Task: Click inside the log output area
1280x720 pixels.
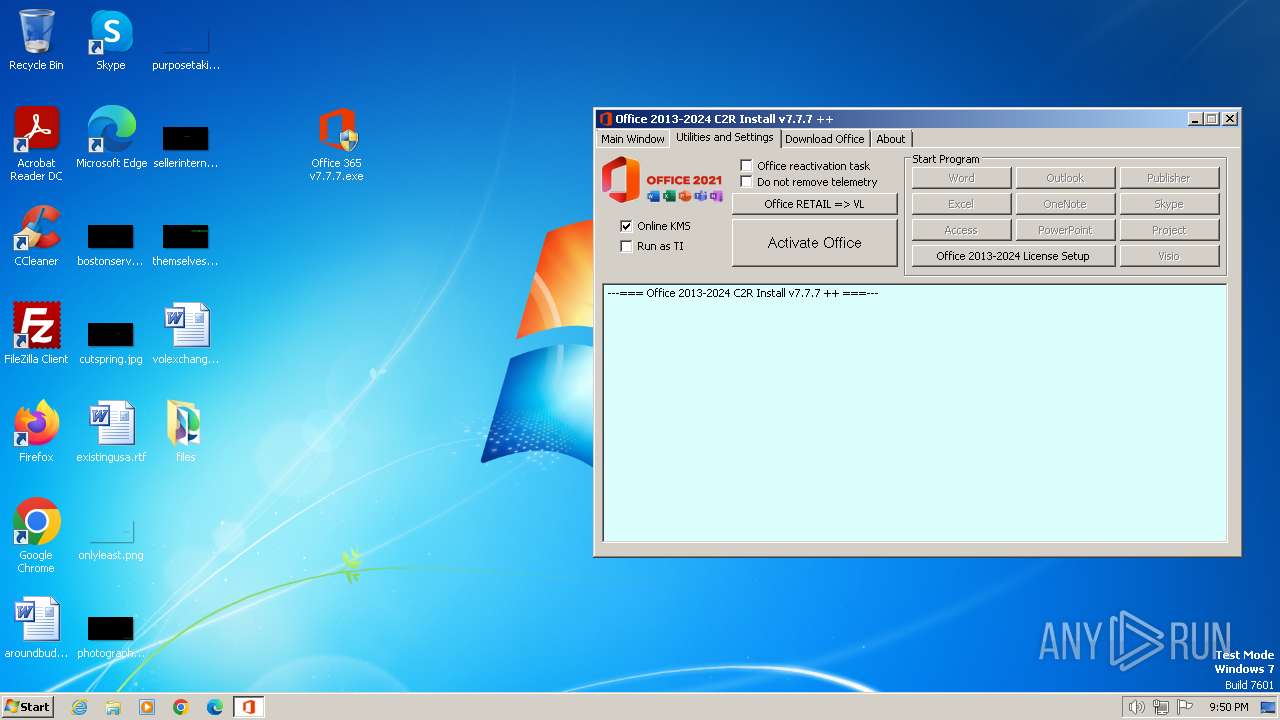Action: (x=914, y=412)
